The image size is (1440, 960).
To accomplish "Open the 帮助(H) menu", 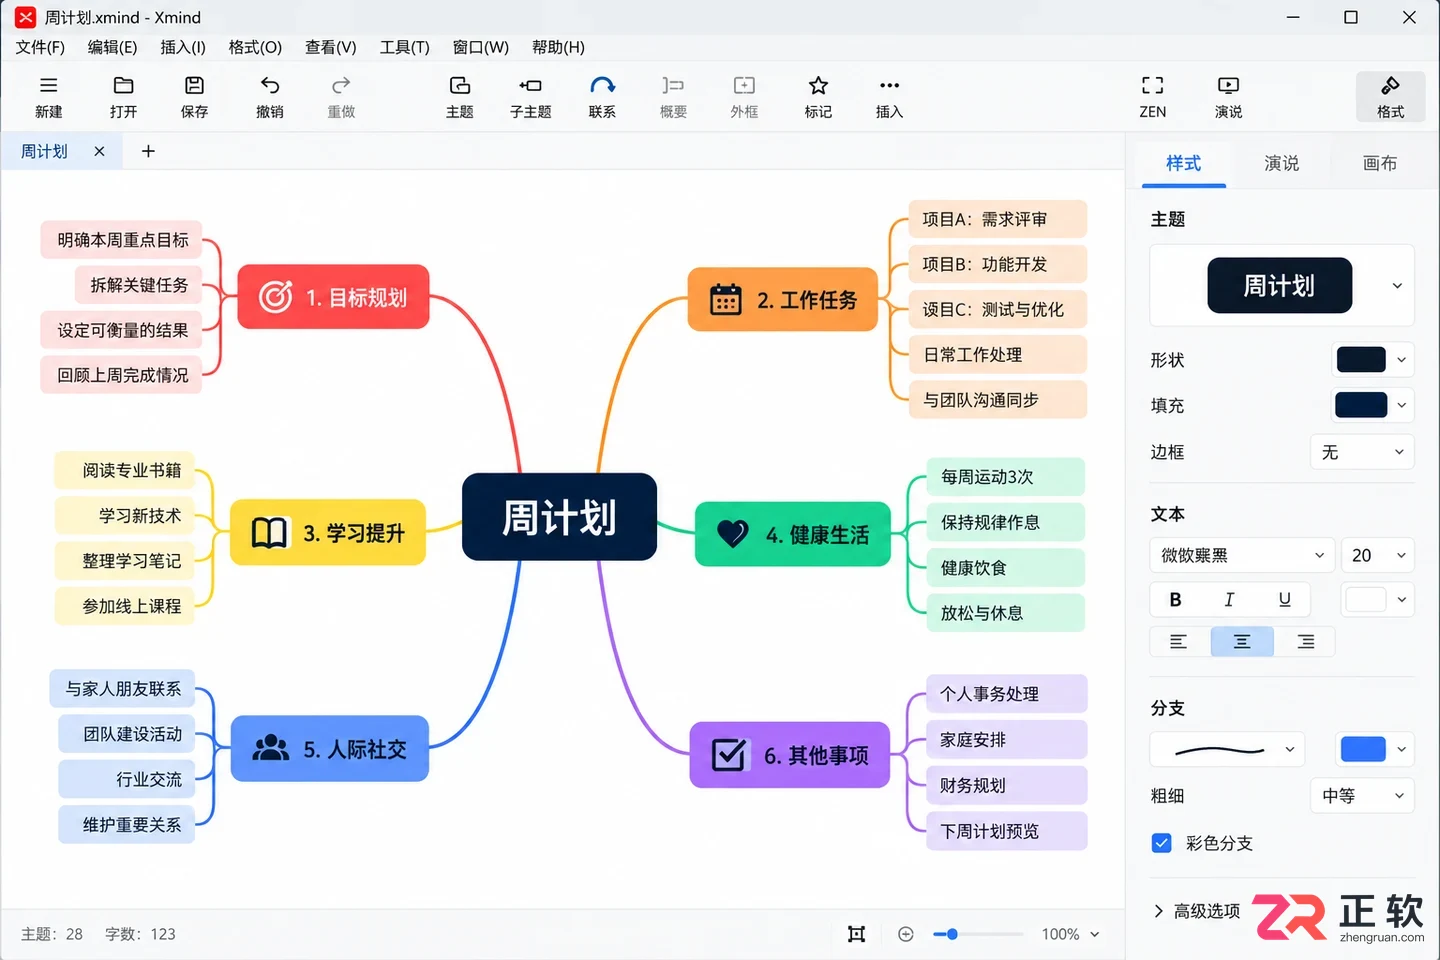I will (558, 47).
